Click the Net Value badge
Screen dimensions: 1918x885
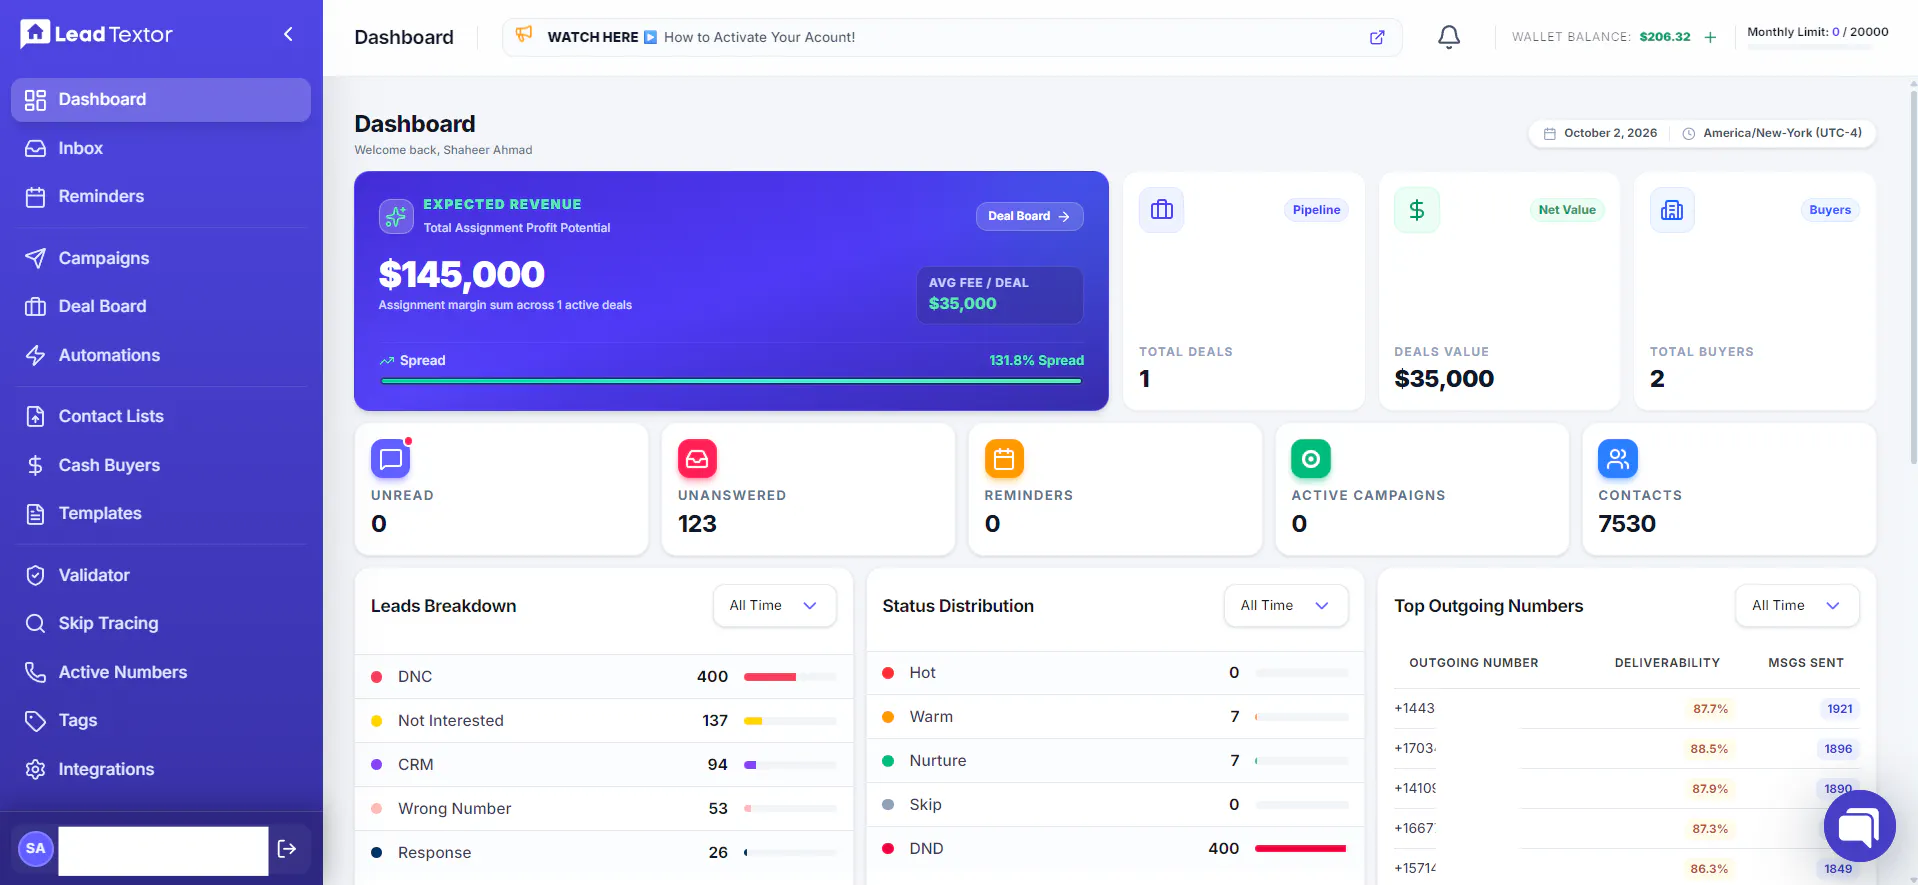[1567, 210]
